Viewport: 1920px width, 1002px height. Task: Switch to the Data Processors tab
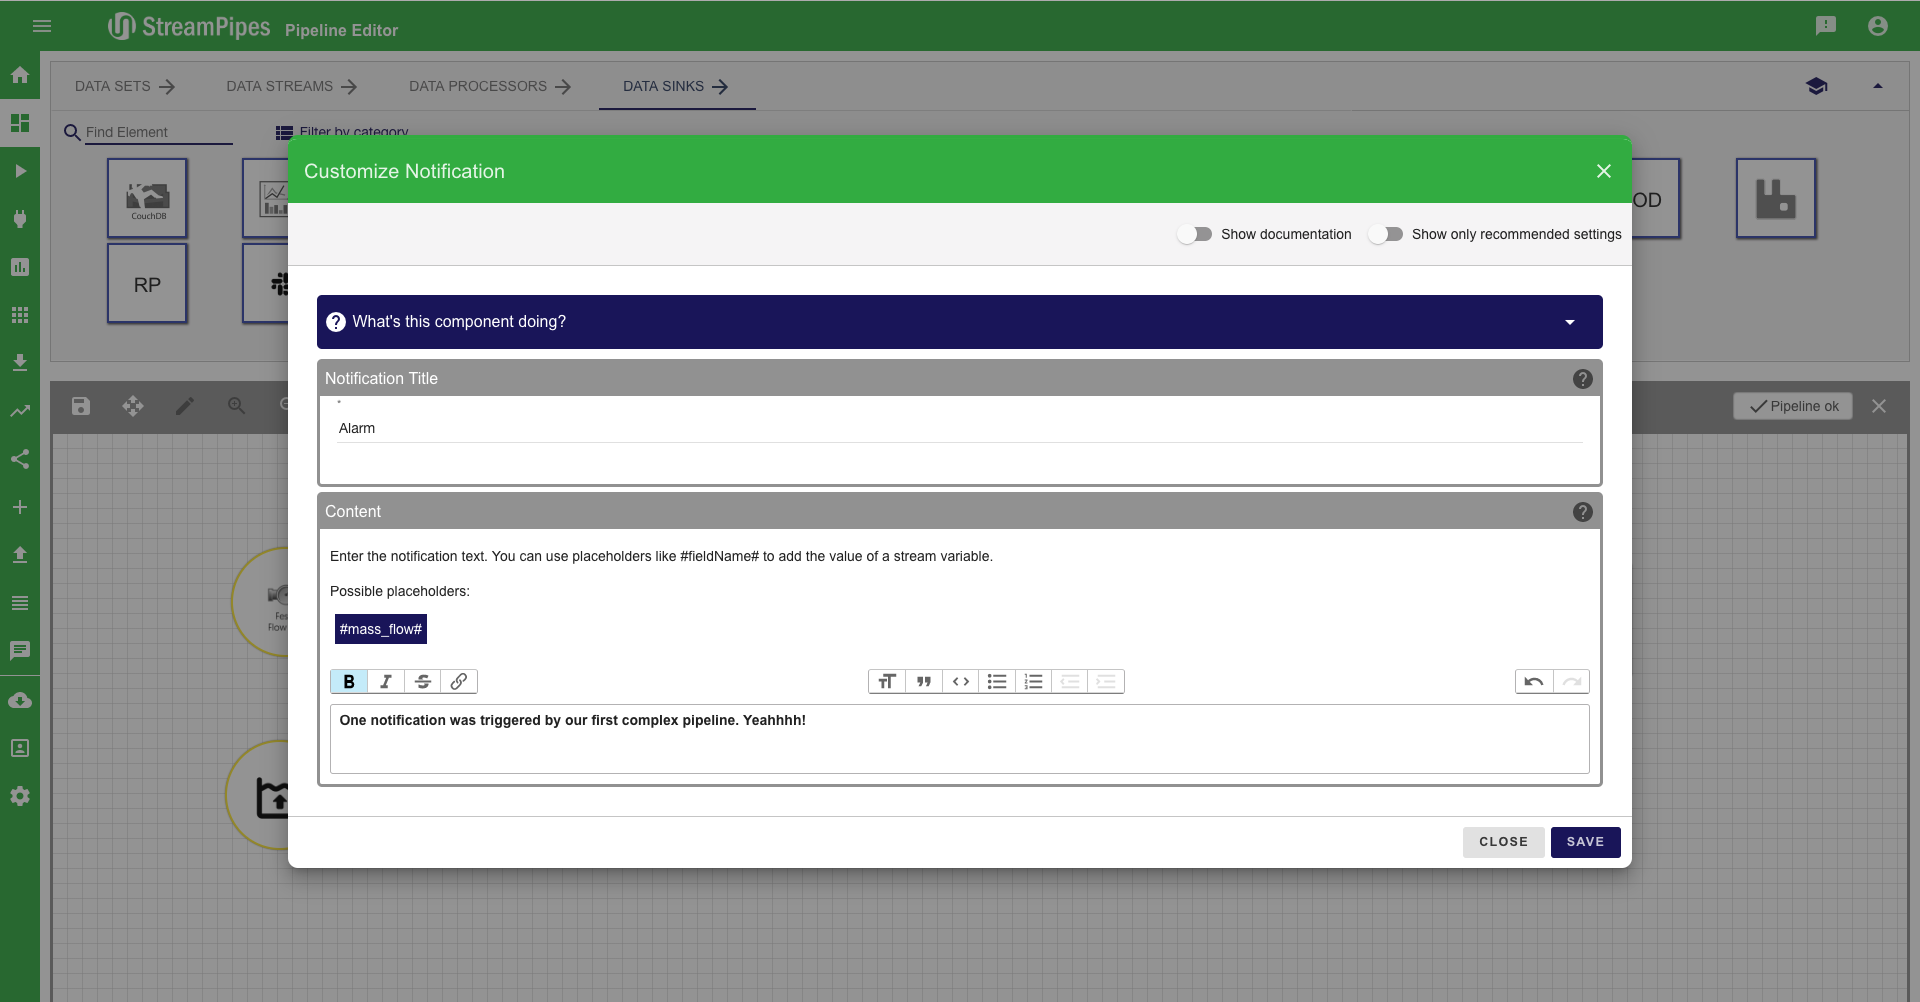(x=489, y=87)
